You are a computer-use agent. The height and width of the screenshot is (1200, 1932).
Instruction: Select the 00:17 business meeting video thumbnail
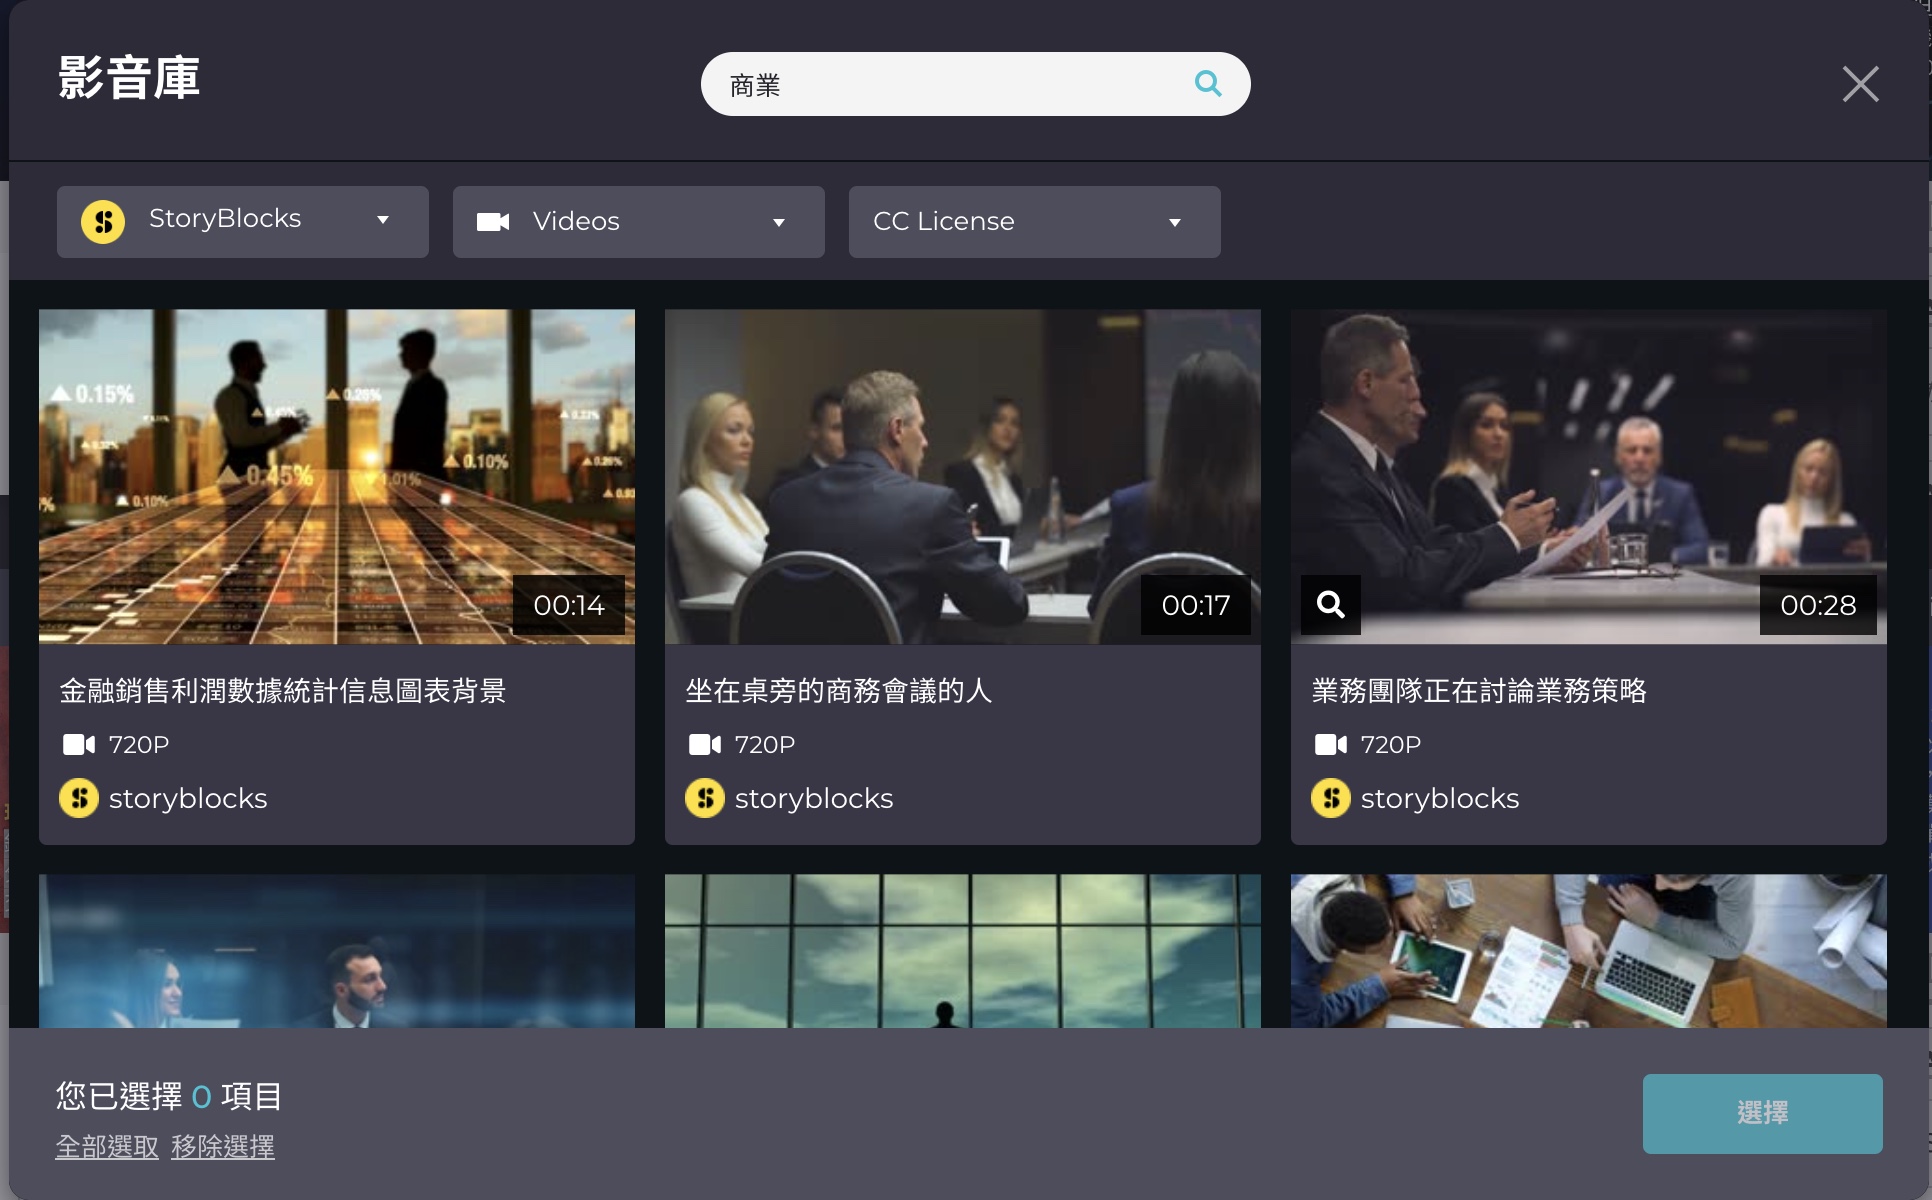pos(962,476)
